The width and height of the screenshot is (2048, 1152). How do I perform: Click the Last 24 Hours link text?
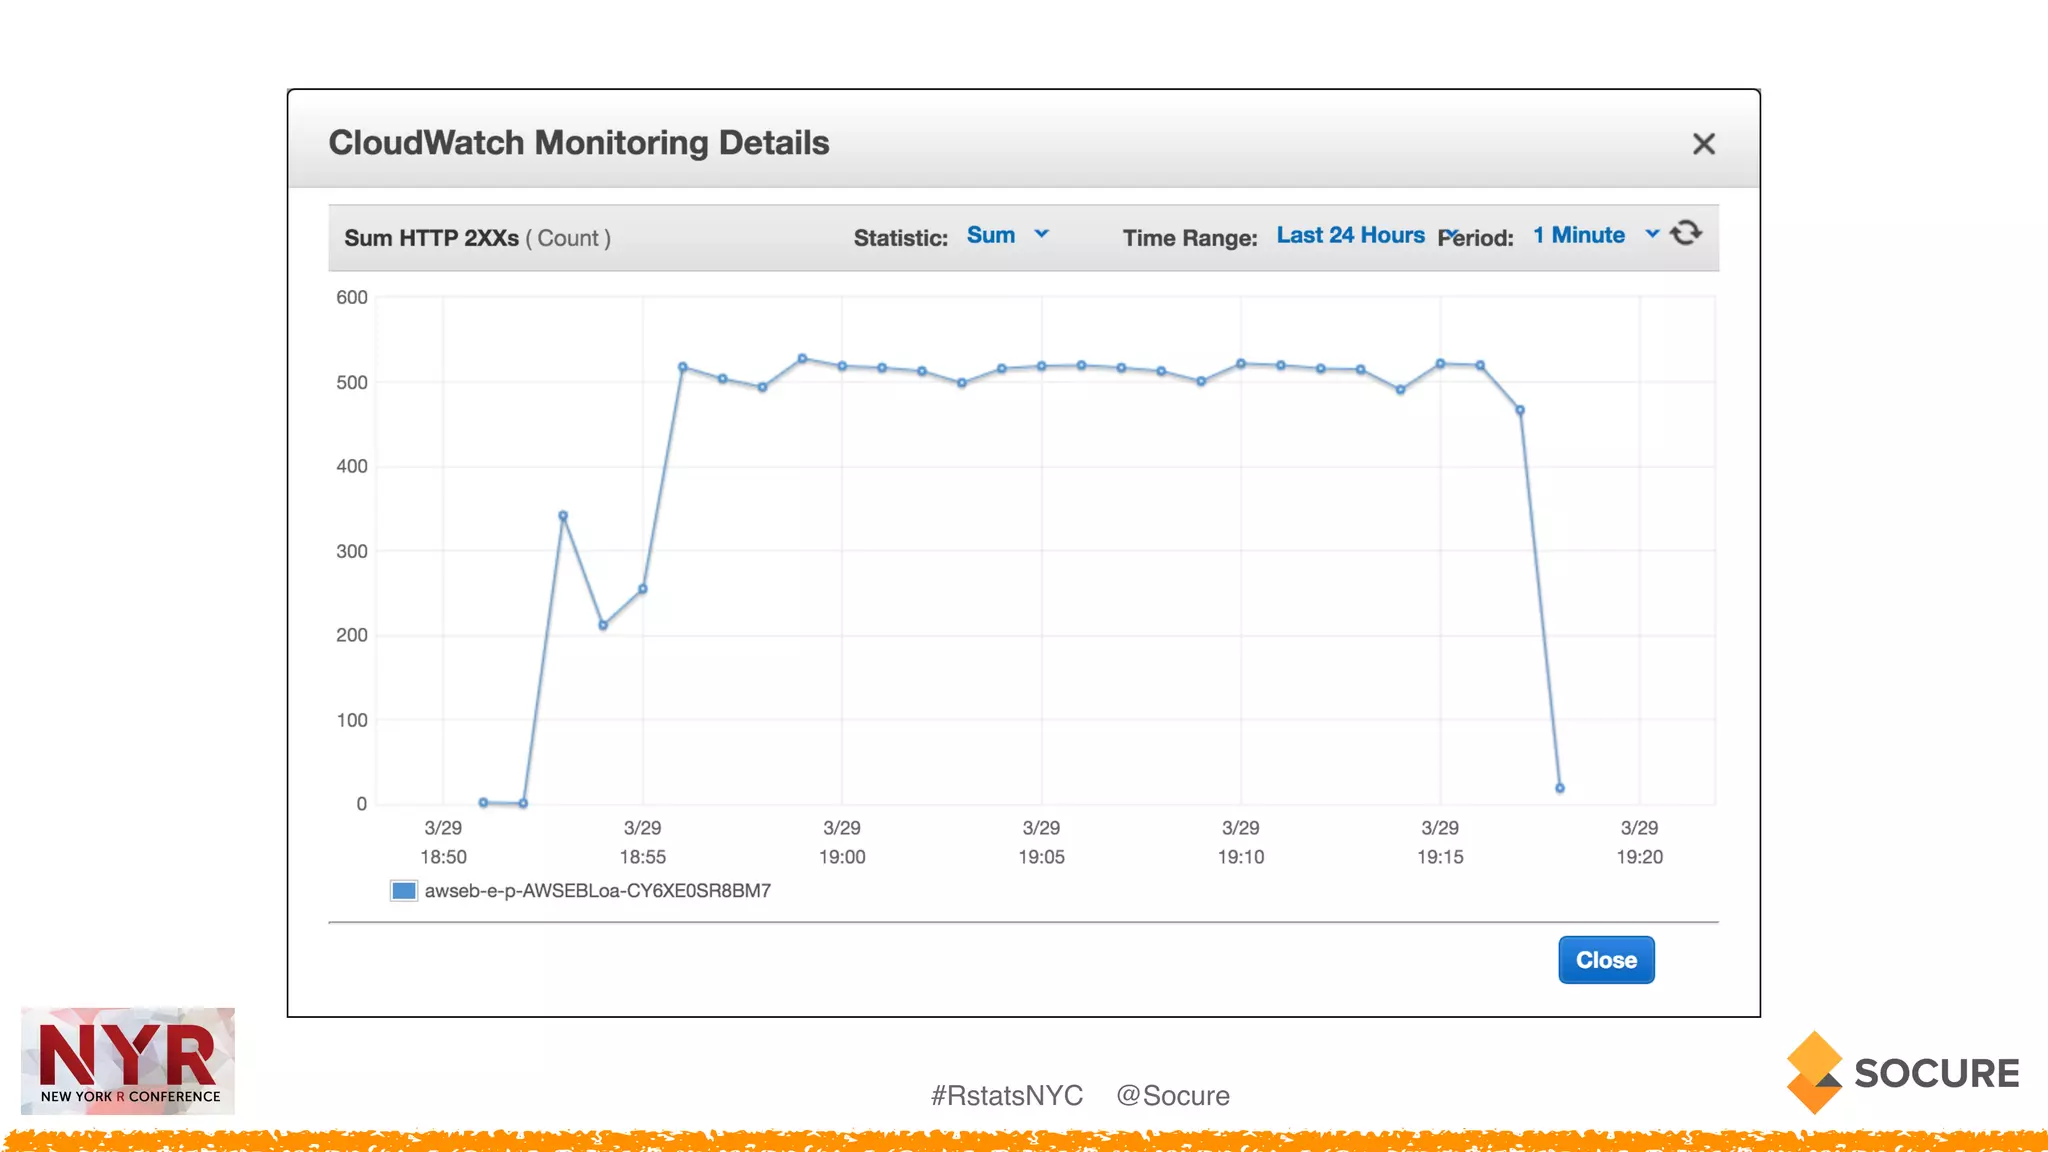(1350, 235)
